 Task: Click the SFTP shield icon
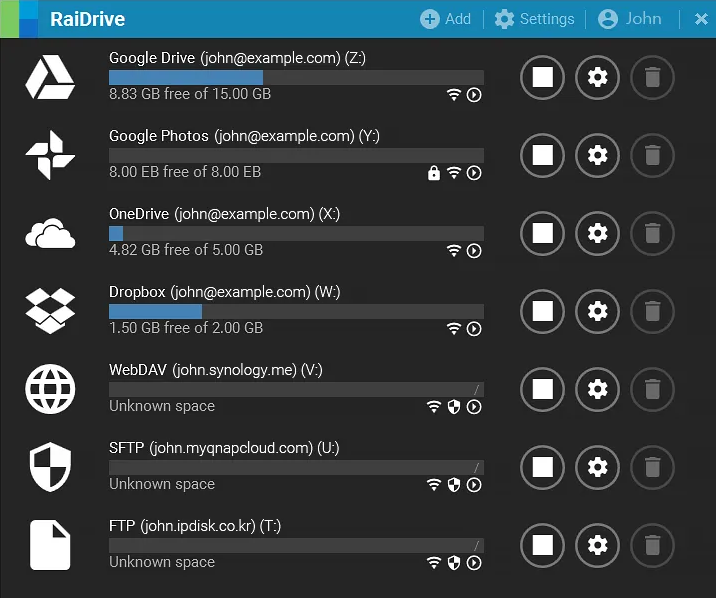[50, 467]
